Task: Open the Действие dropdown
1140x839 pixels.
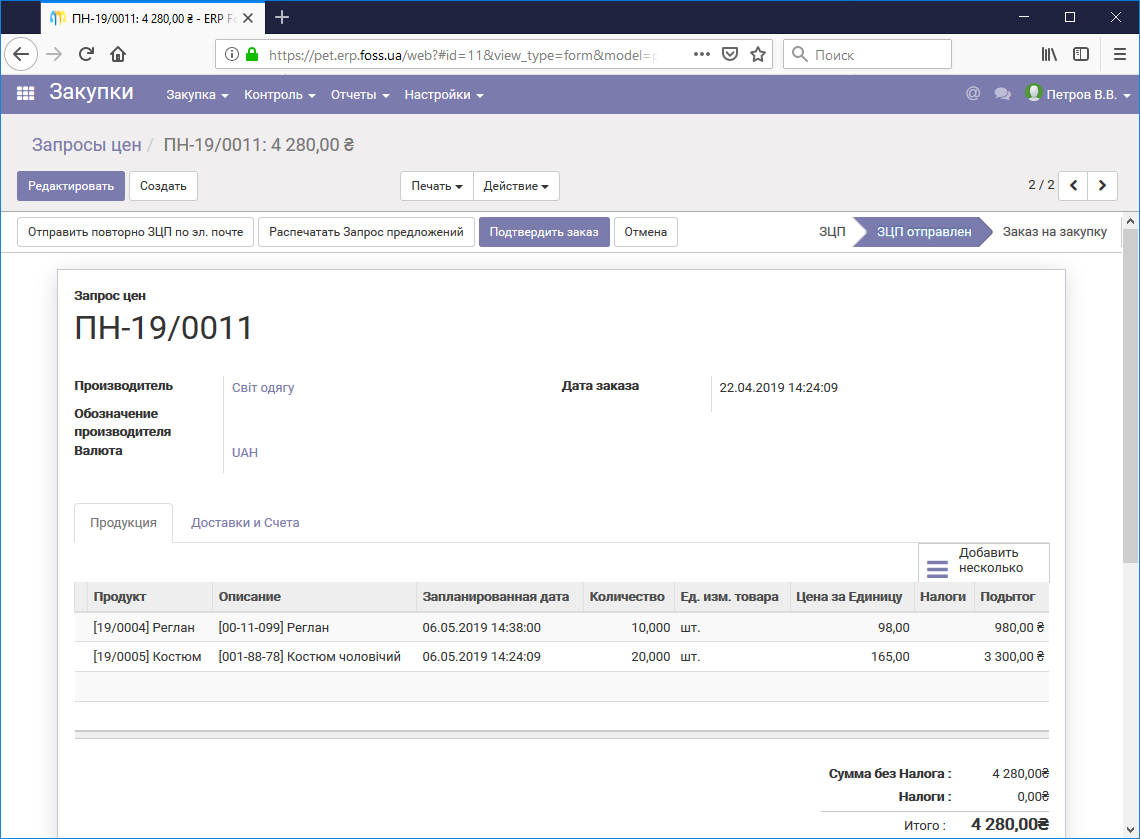Action: [x=516, y=186]
